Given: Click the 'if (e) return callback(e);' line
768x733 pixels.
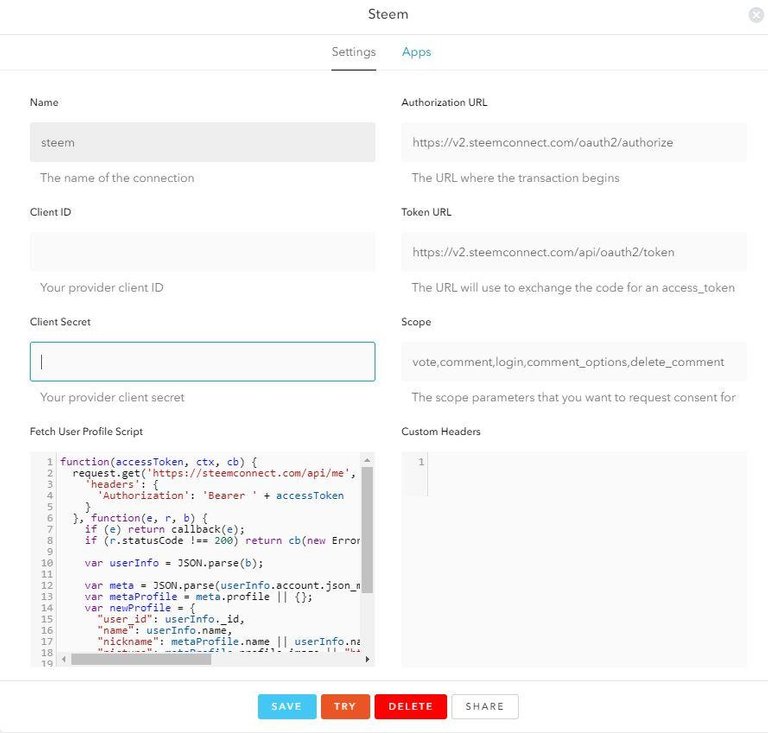Looking at the screenshot, I should coord(165,529).
